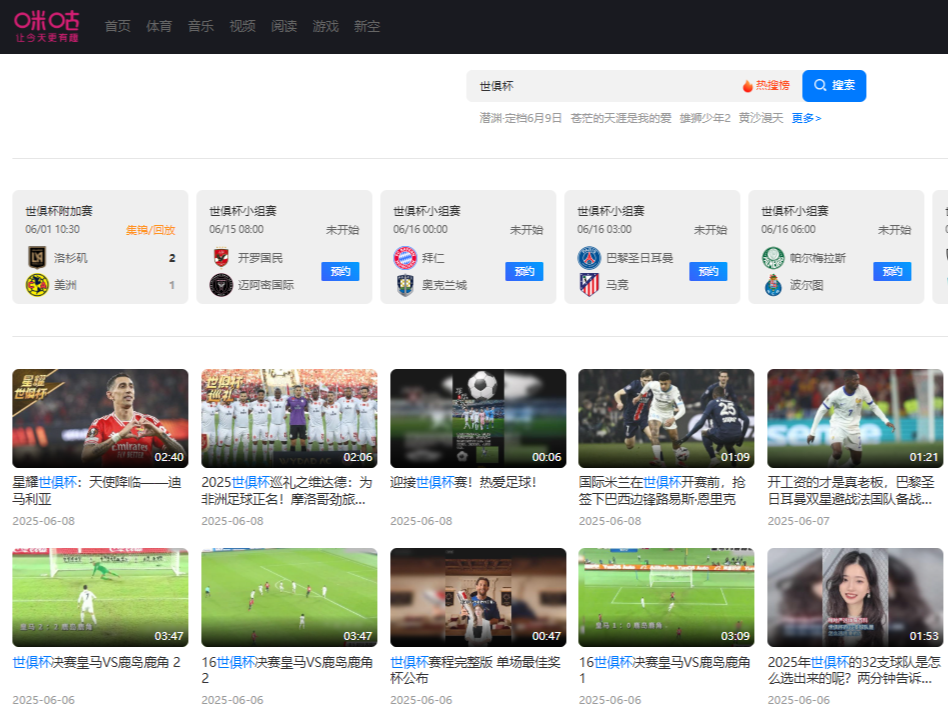Click the blue 搜索 search button
Screen dimensions: 948x708
pyautogui.click(x=834, y=86)
